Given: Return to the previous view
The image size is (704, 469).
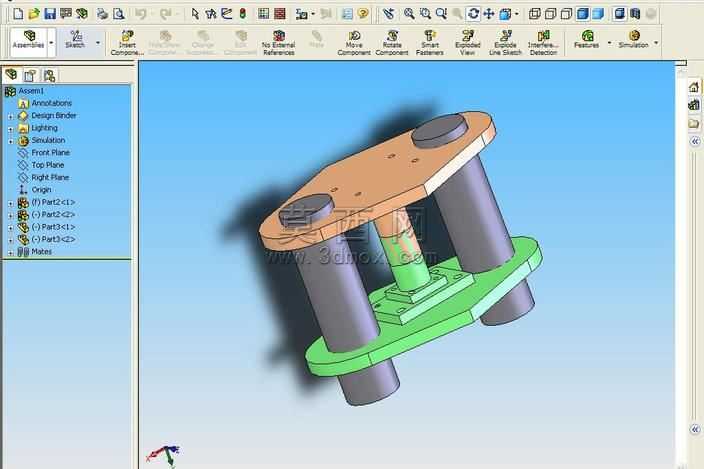Looking at the screenshot, I should coord(388,14).
